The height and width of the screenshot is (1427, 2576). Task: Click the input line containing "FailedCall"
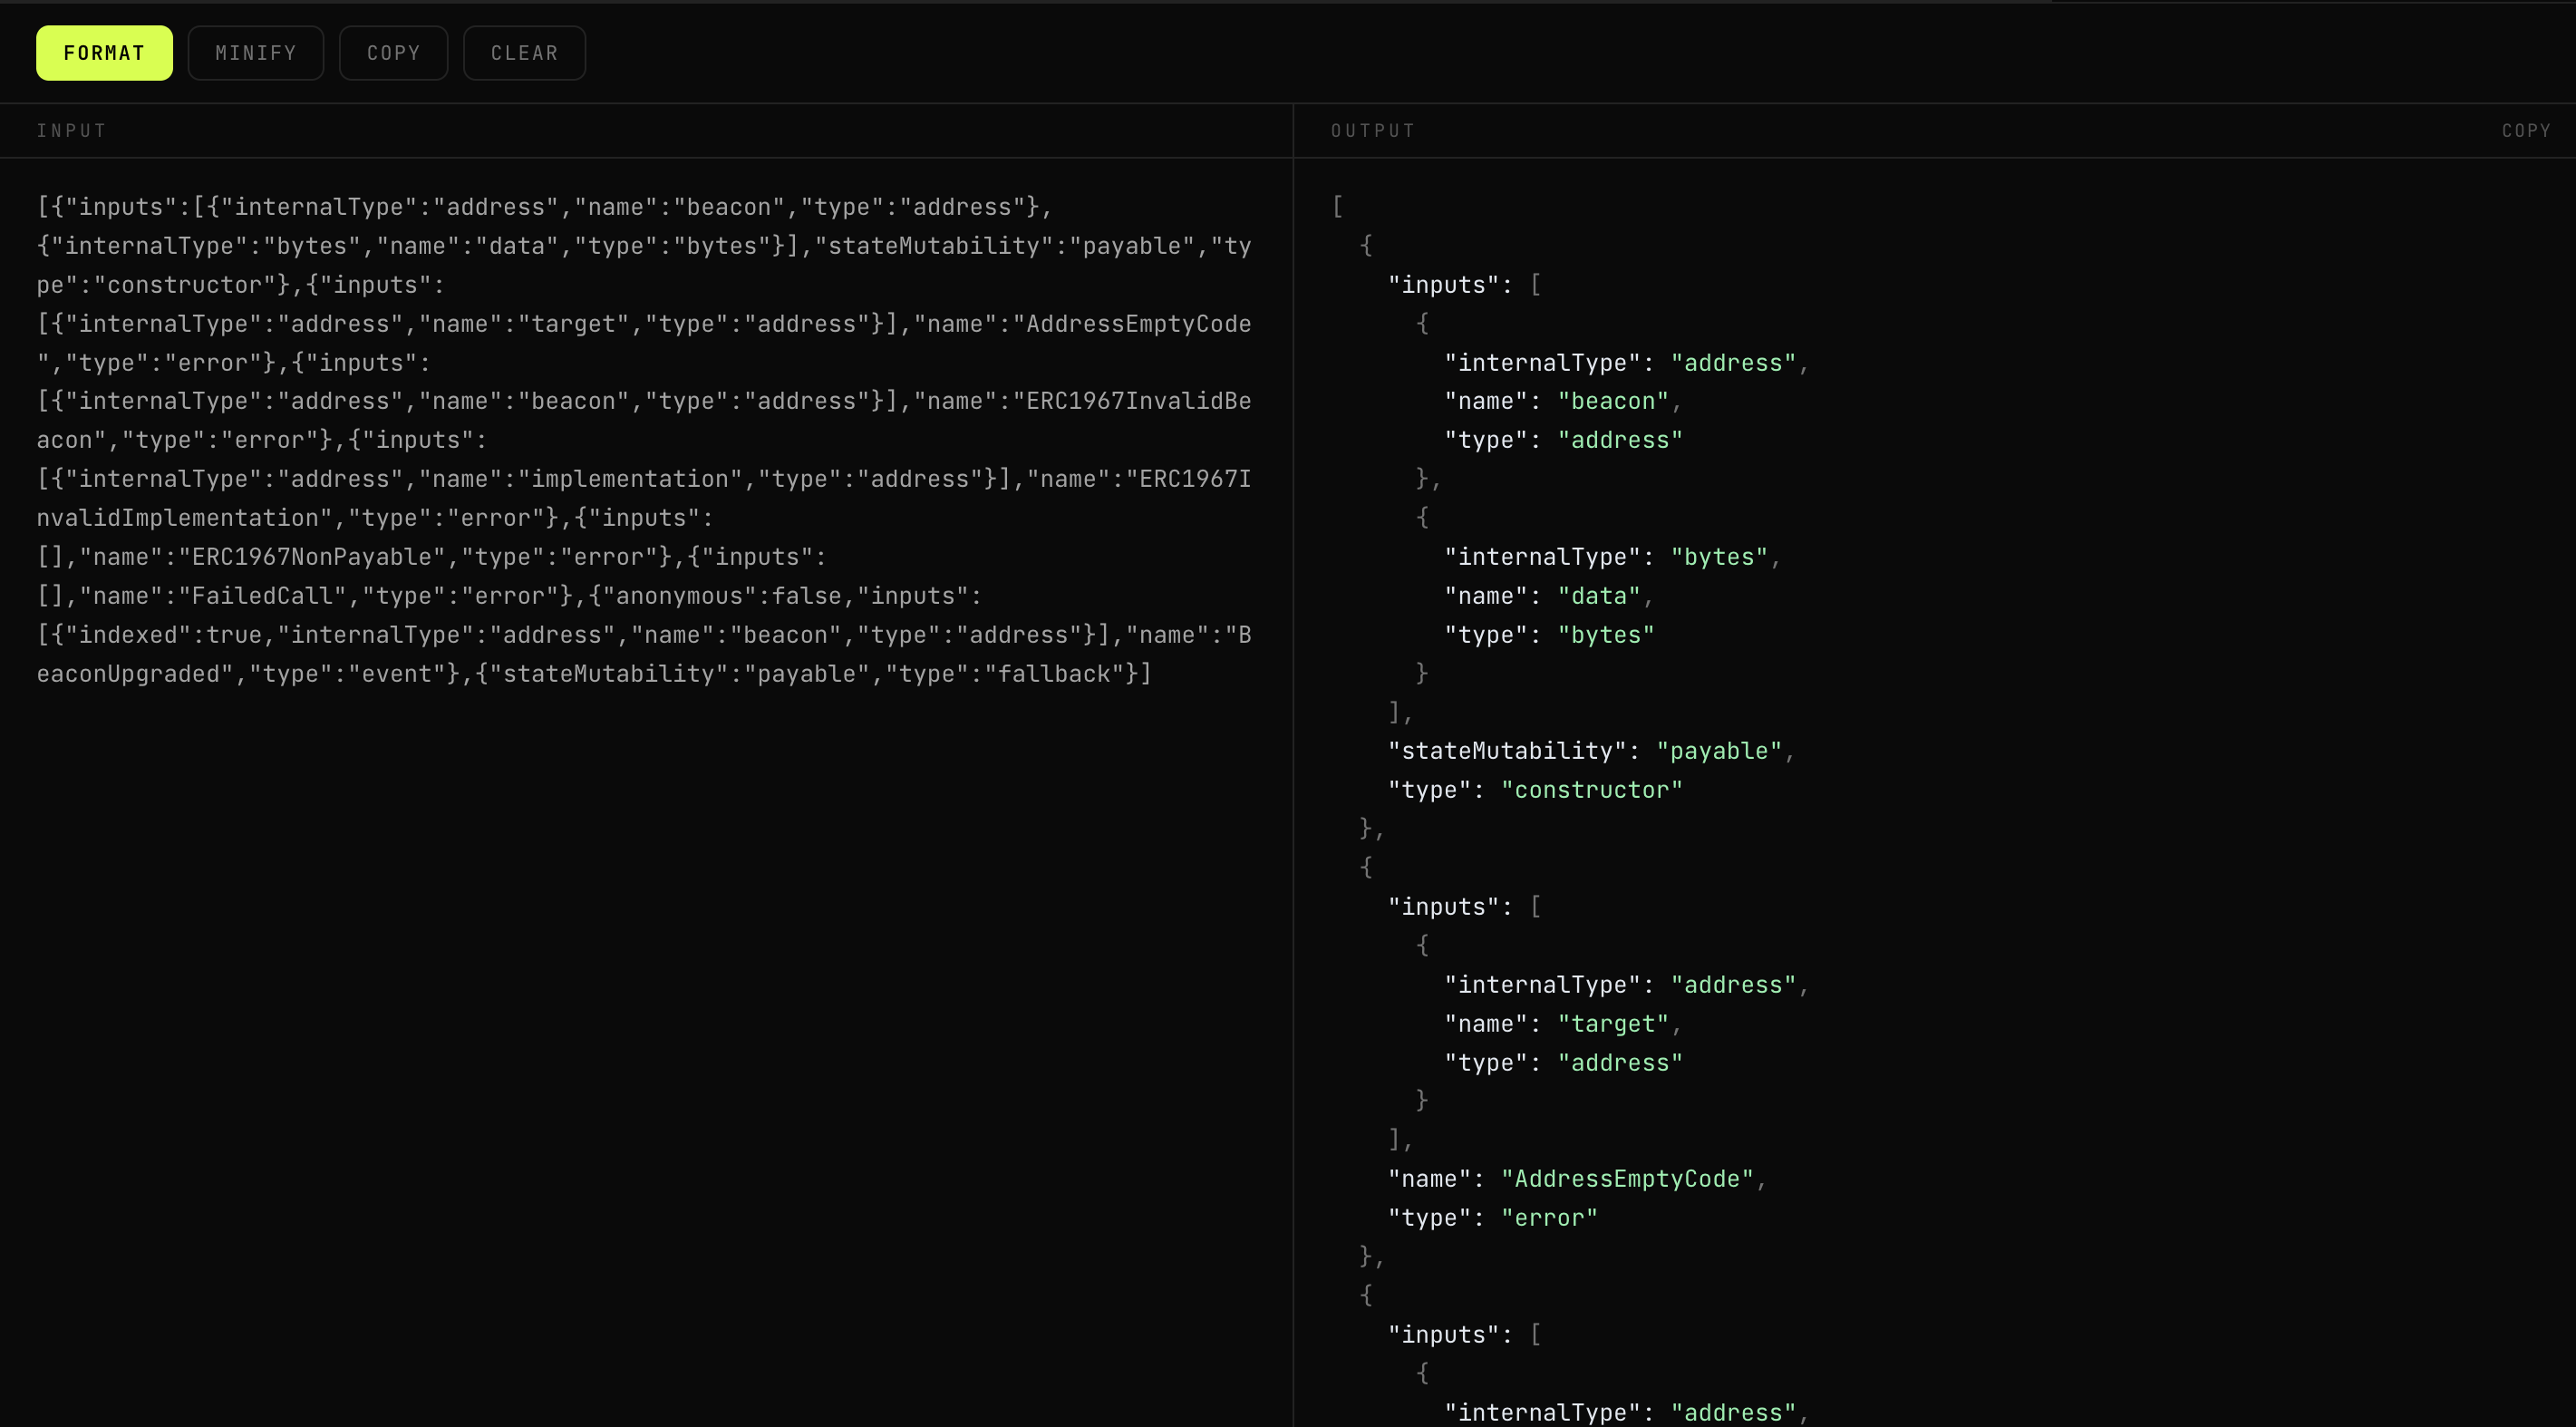(x=509, y=596)
